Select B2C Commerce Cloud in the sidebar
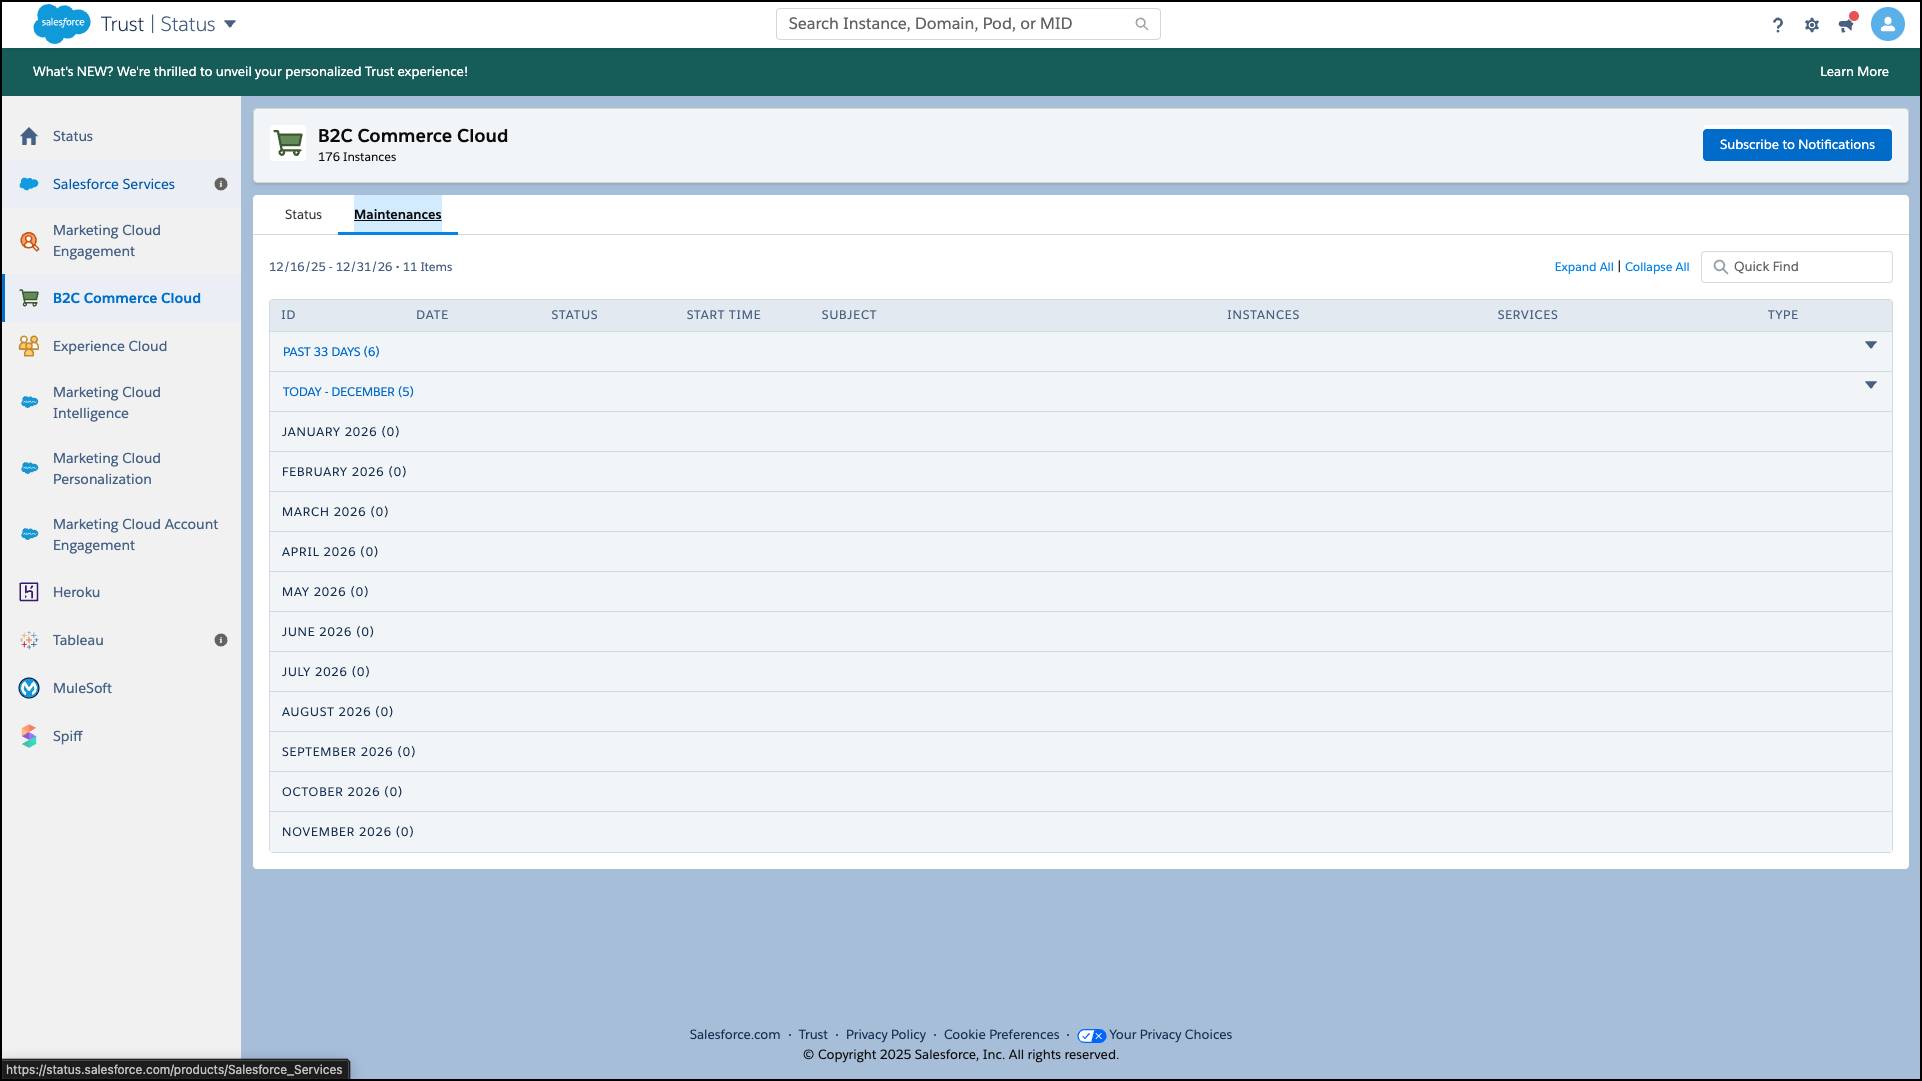The image size is (1922, 1081). (x=127, y=298)
